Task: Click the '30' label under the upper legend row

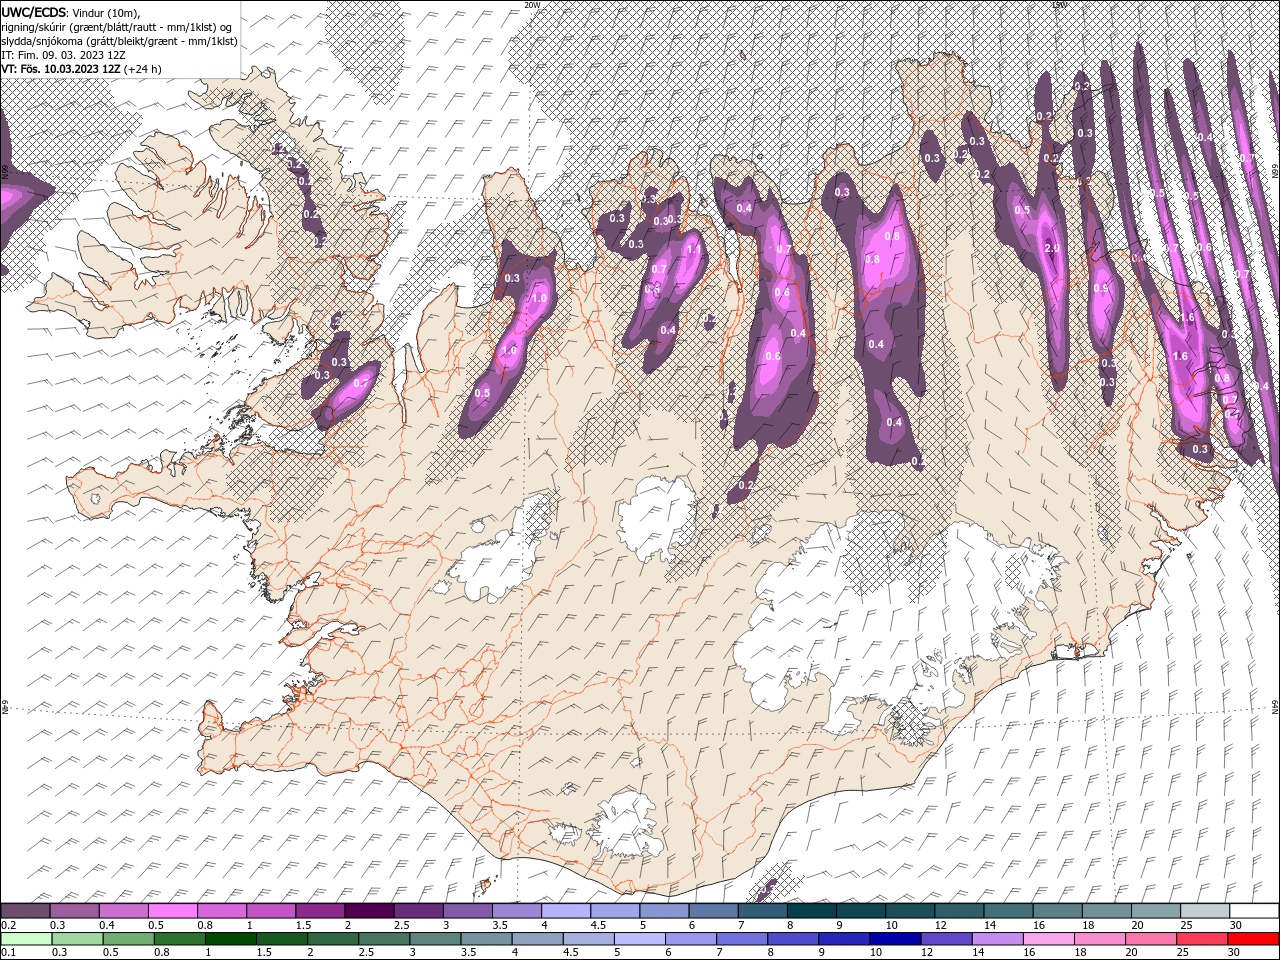Action: point(1236,925)
